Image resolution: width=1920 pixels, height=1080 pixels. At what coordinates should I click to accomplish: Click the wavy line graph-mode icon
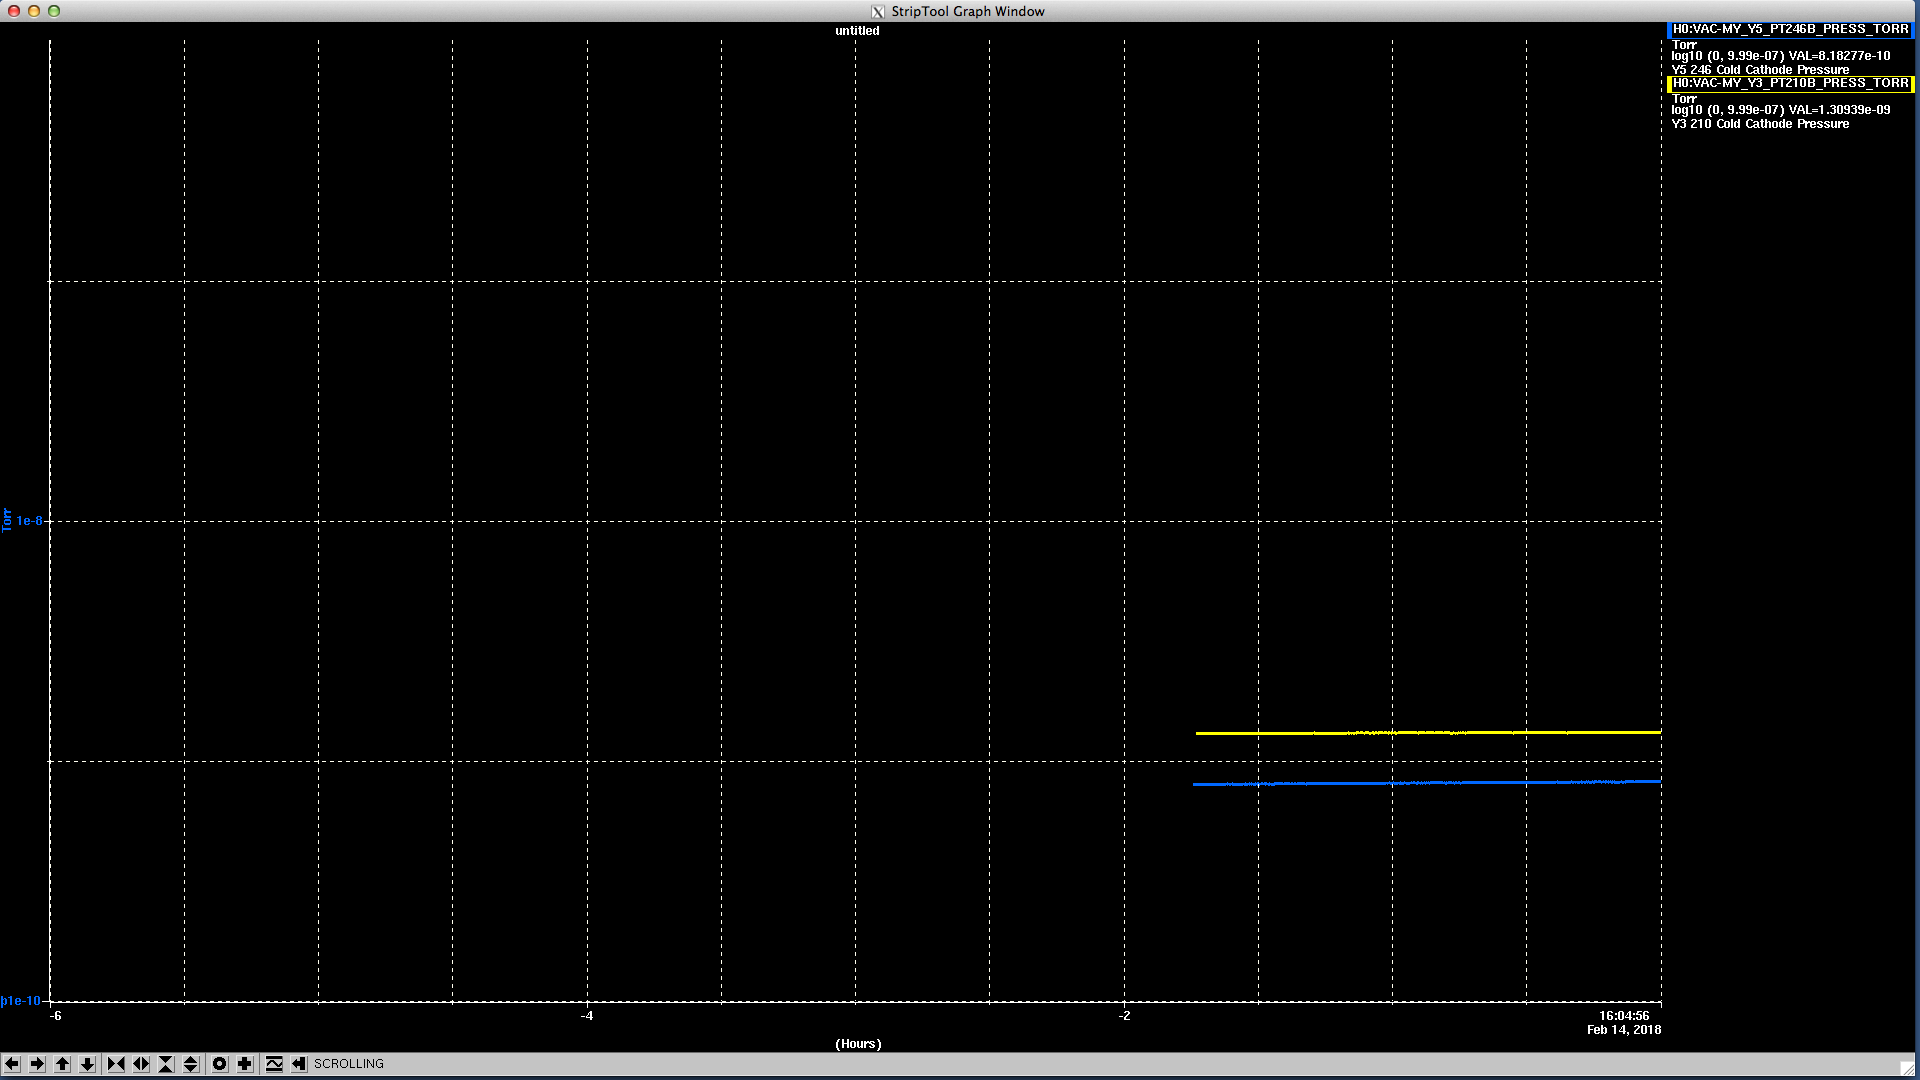tap(274, 1064)
